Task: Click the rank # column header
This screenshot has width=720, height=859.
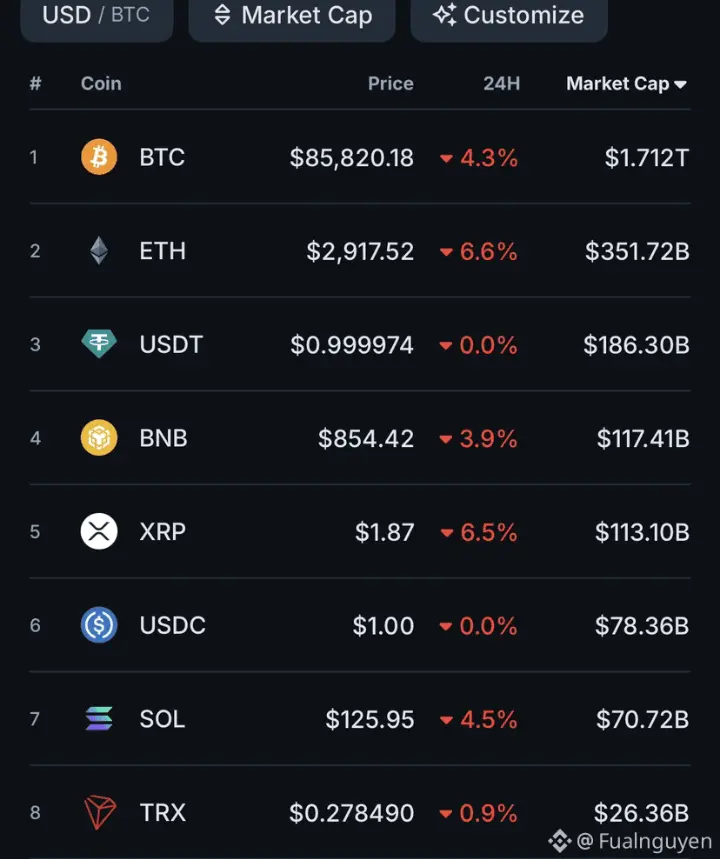Action: (36, 83)
